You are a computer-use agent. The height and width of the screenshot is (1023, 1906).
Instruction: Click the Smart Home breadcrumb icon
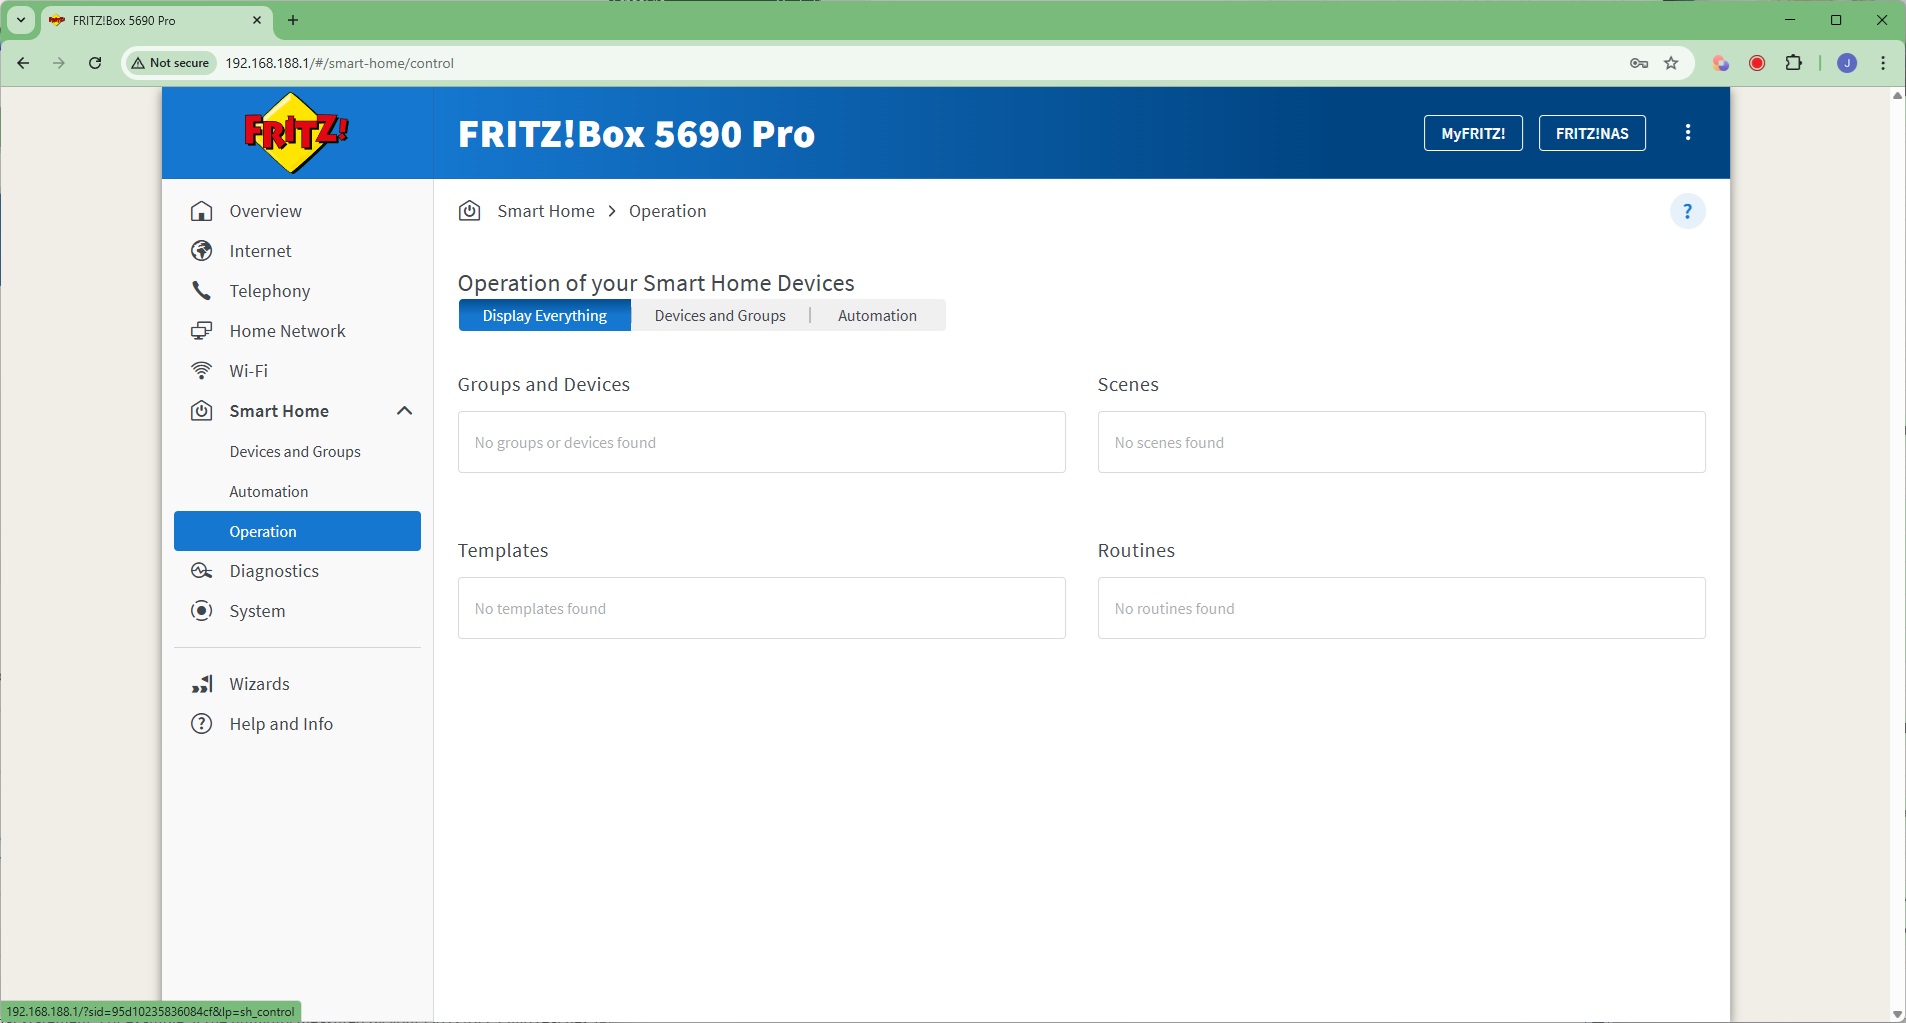pos(469,211)
